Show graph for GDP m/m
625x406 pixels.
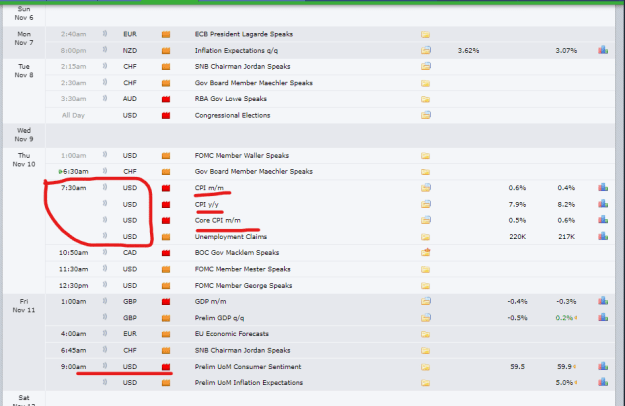[x=603, y=301]
